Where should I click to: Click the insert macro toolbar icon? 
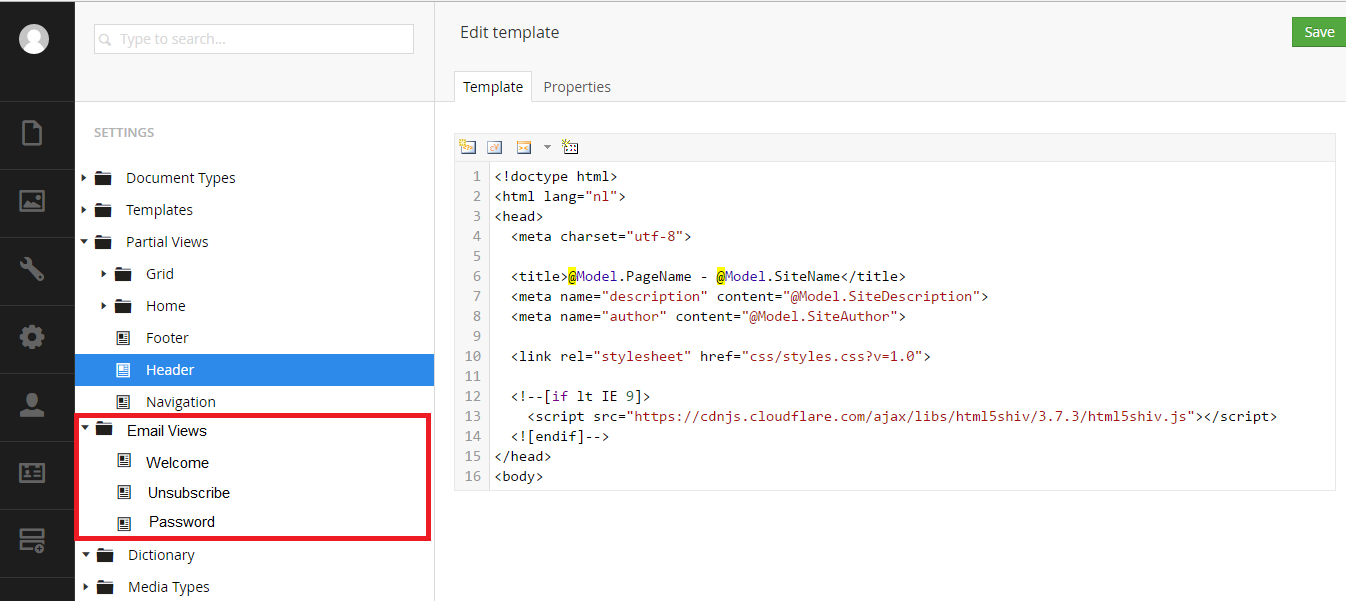pyautogui.click(x=523, y=147)
